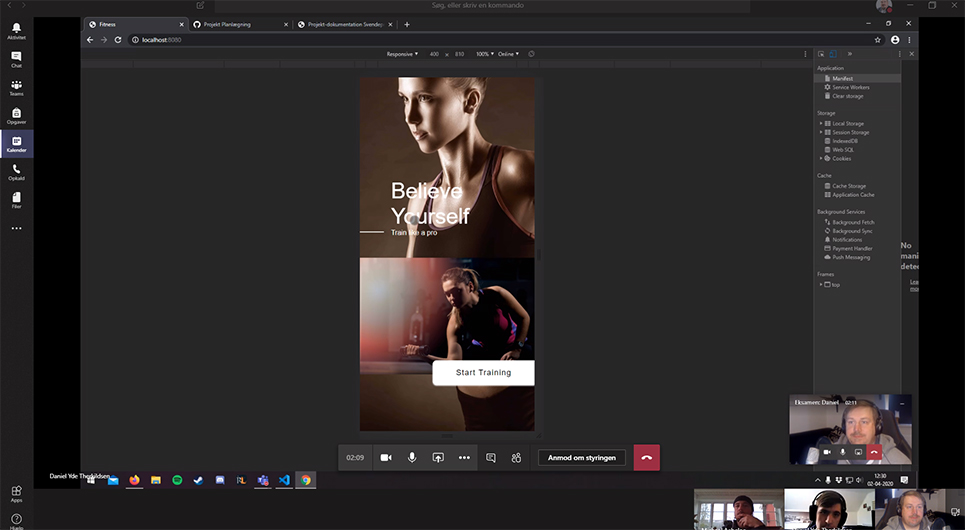Open more actions in the call bar
Viewport: 965px width, 530px height.
tap(464, 457)
